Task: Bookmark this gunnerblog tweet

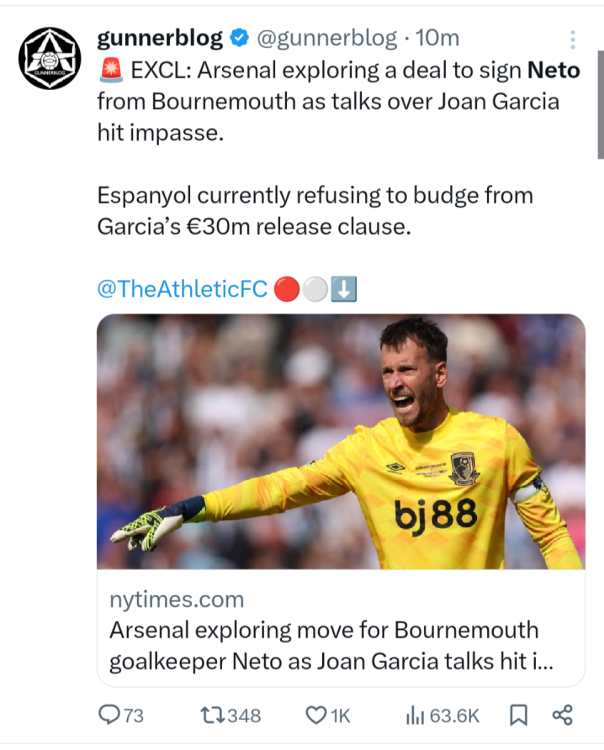Action: tap(518, 714)
